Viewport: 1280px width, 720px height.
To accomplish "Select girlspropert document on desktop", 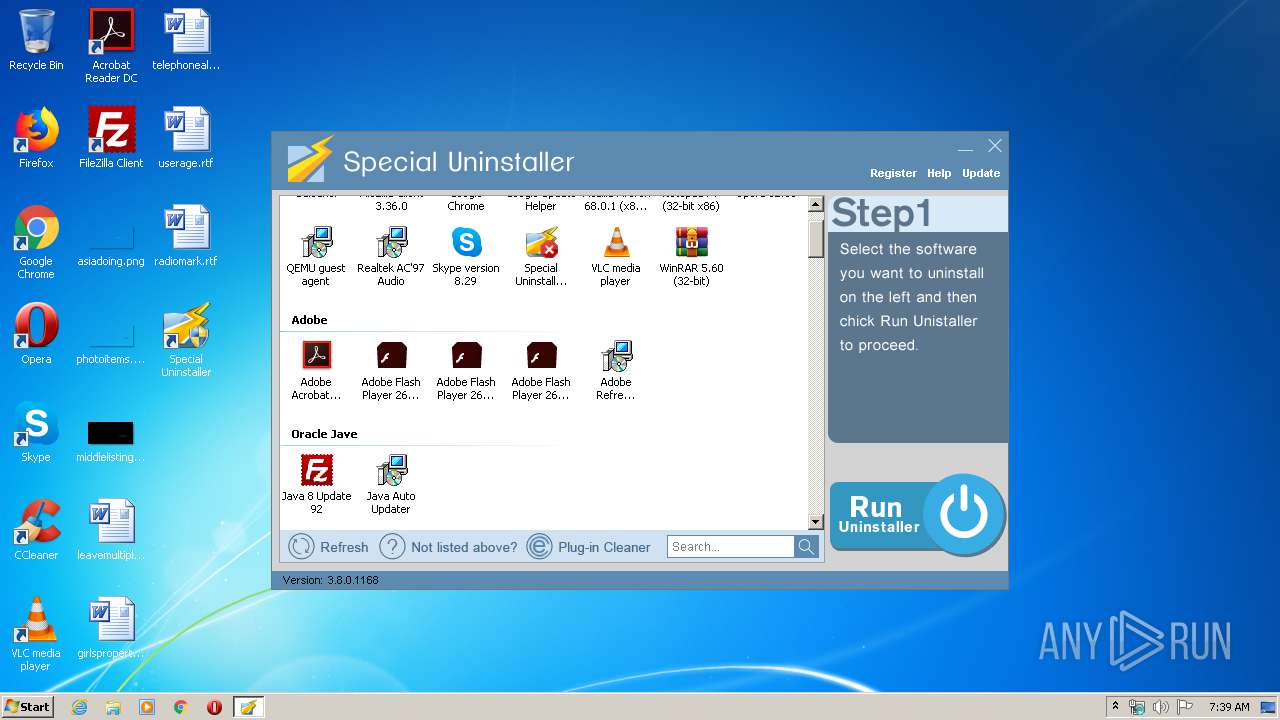I will click(111, 628).
